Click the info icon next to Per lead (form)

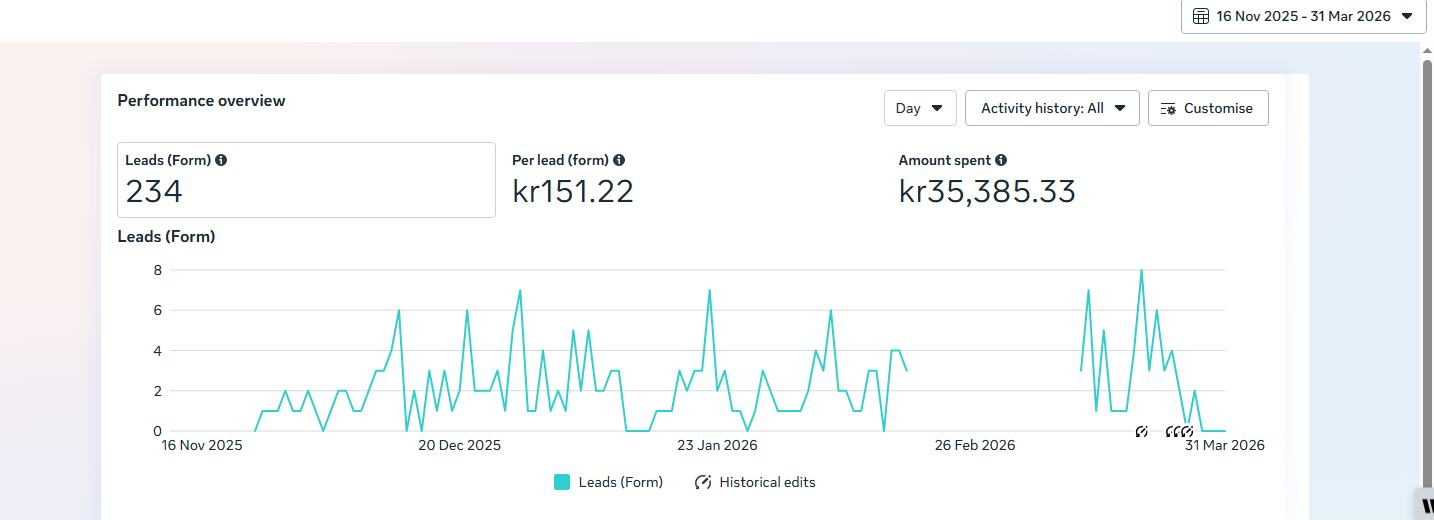coord(619,160)
